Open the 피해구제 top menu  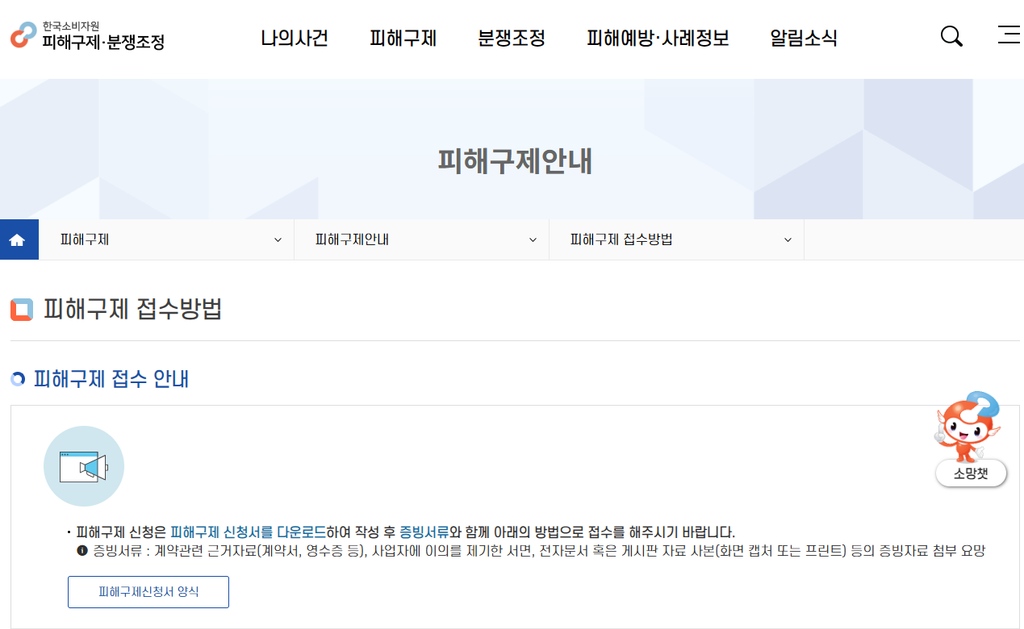tap(403, 38)
